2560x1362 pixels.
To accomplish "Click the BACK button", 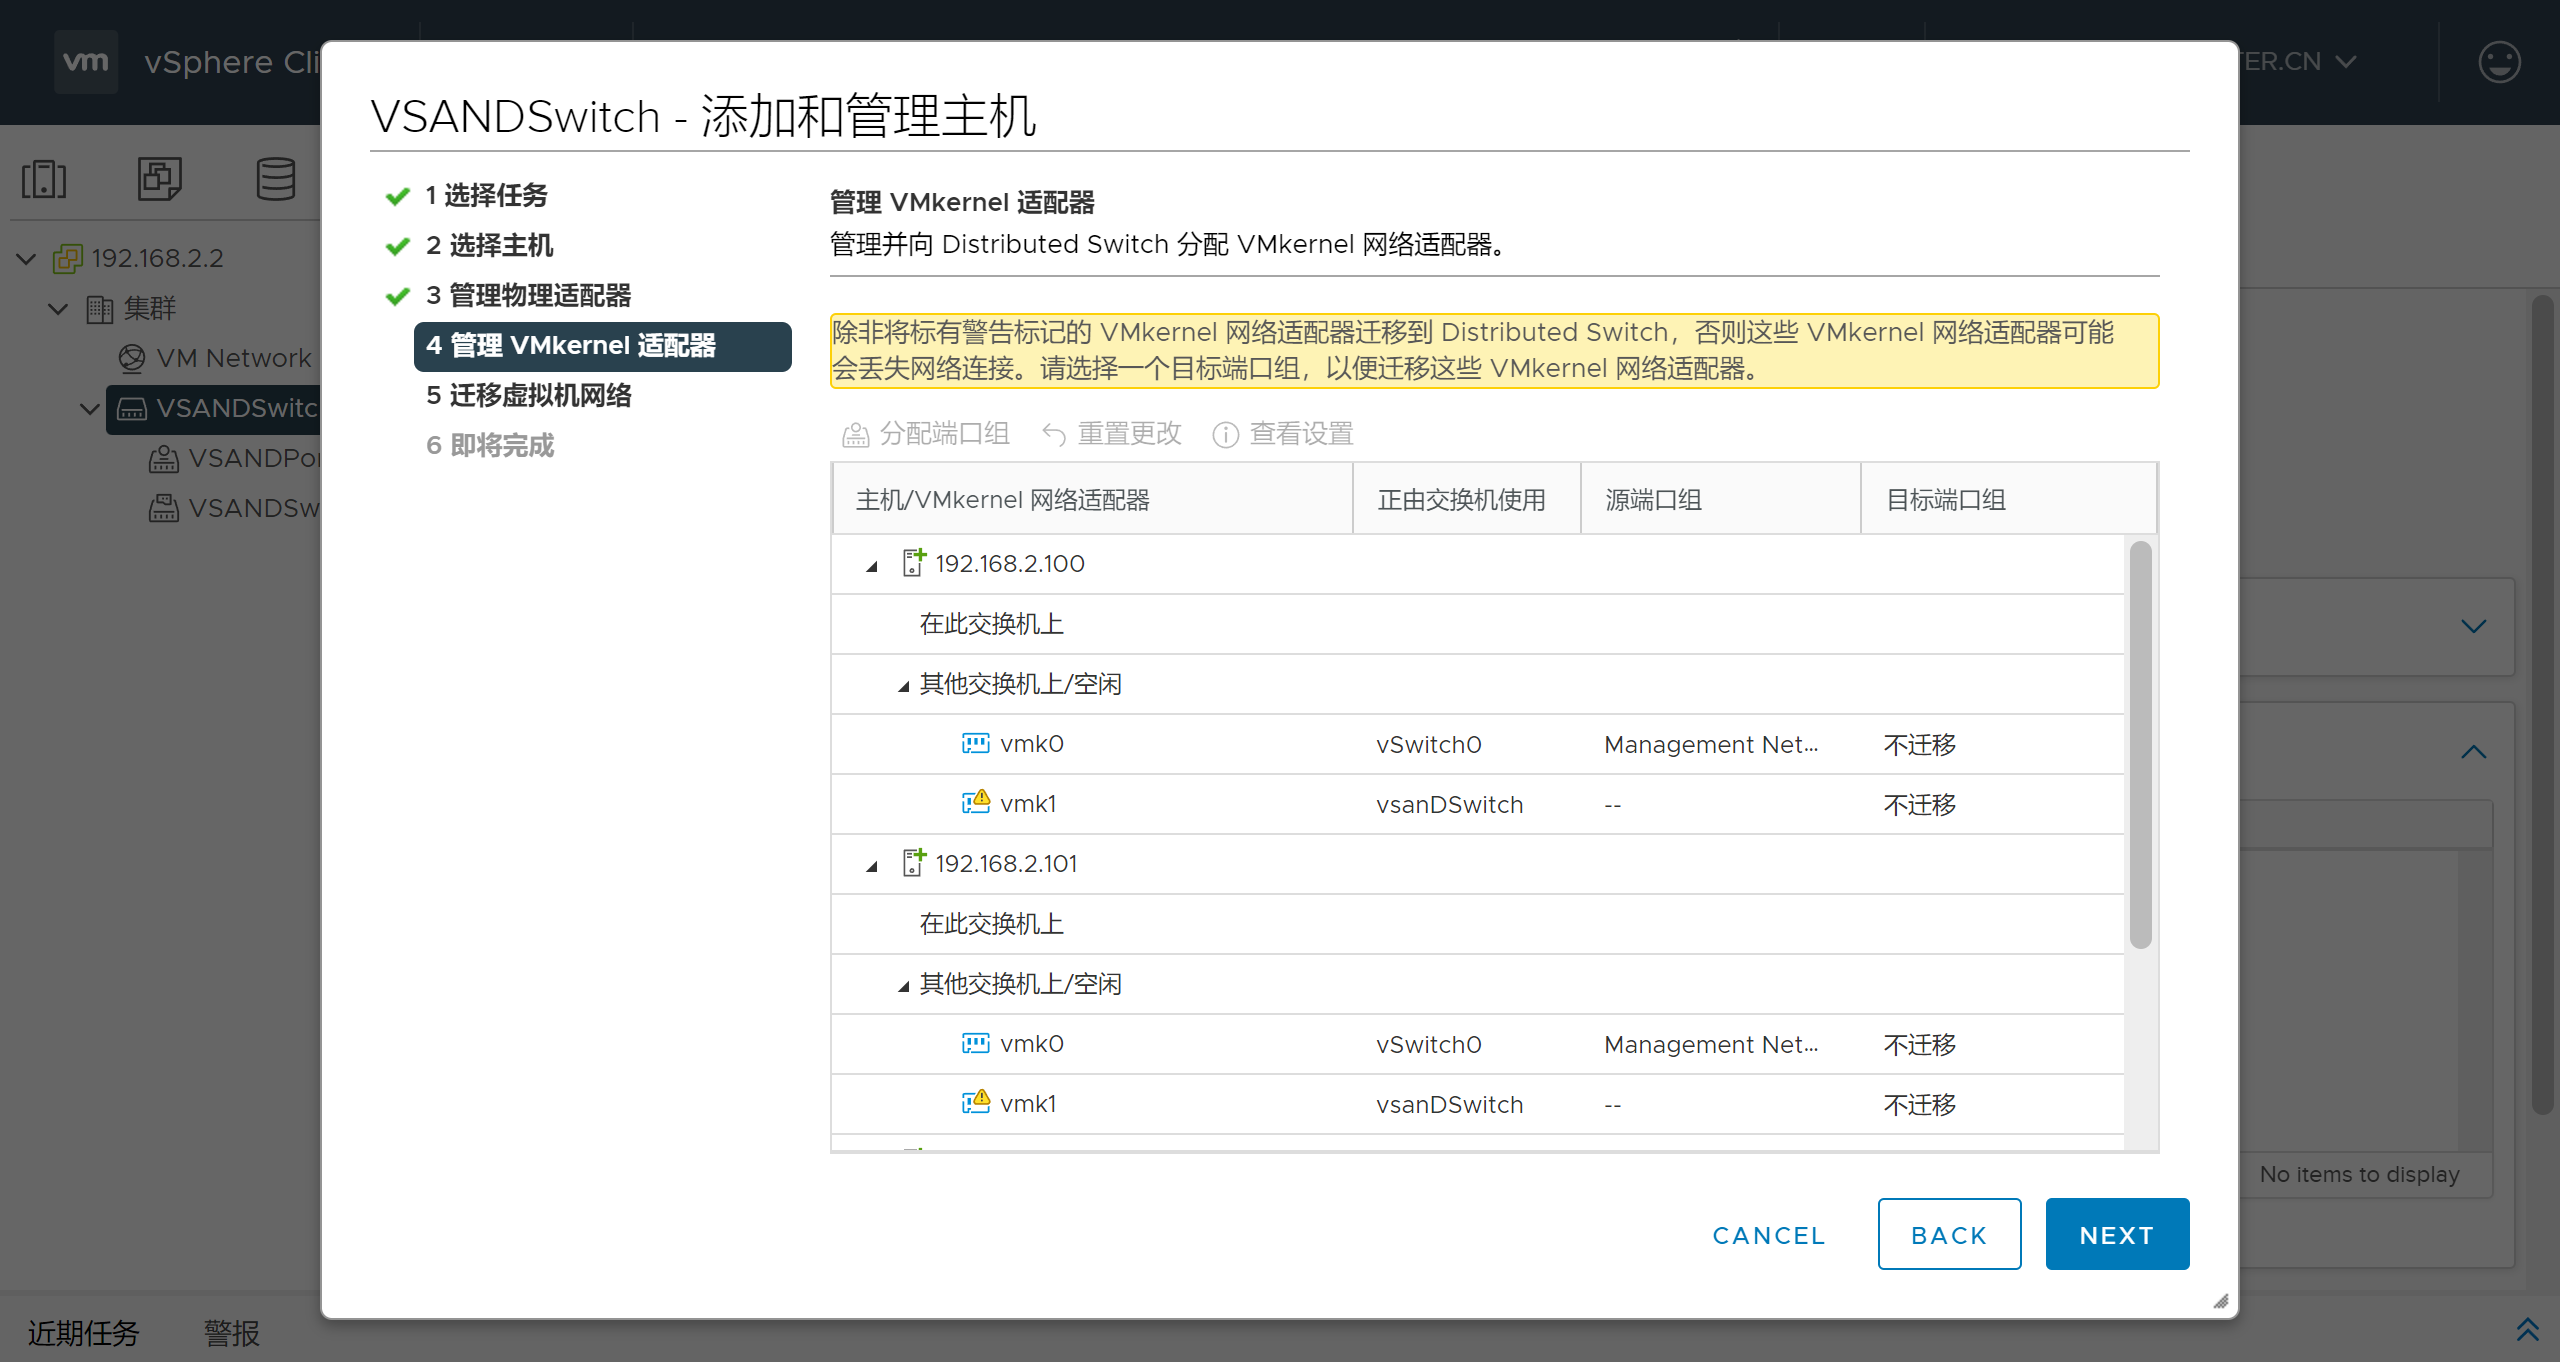I will click(1949, 1234).
